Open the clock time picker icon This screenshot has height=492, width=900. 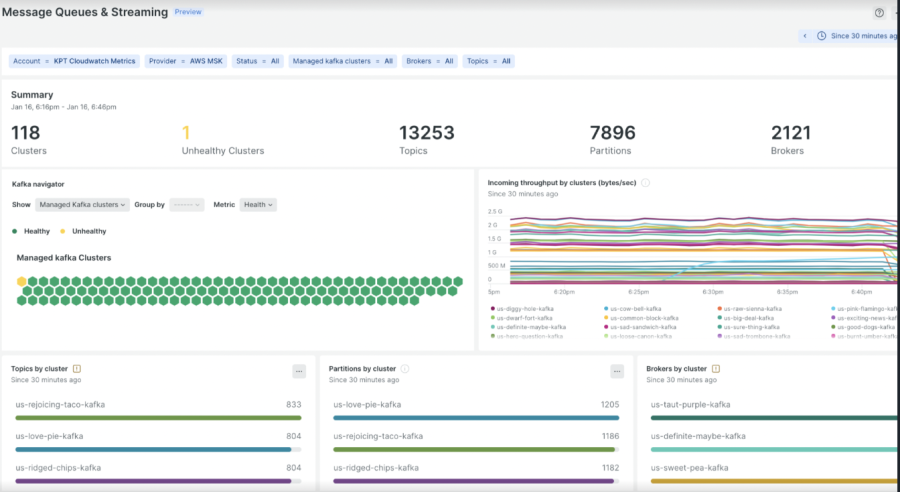click(x=822, y=36)
